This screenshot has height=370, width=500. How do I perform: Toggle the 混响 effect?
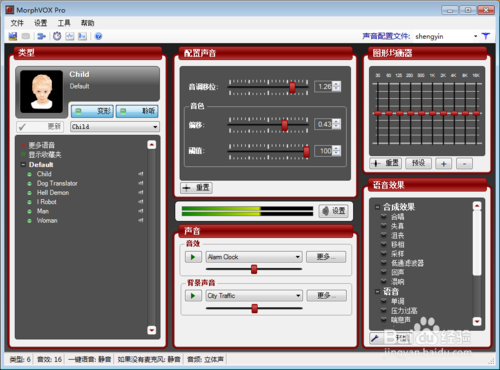tap(384, 282)
